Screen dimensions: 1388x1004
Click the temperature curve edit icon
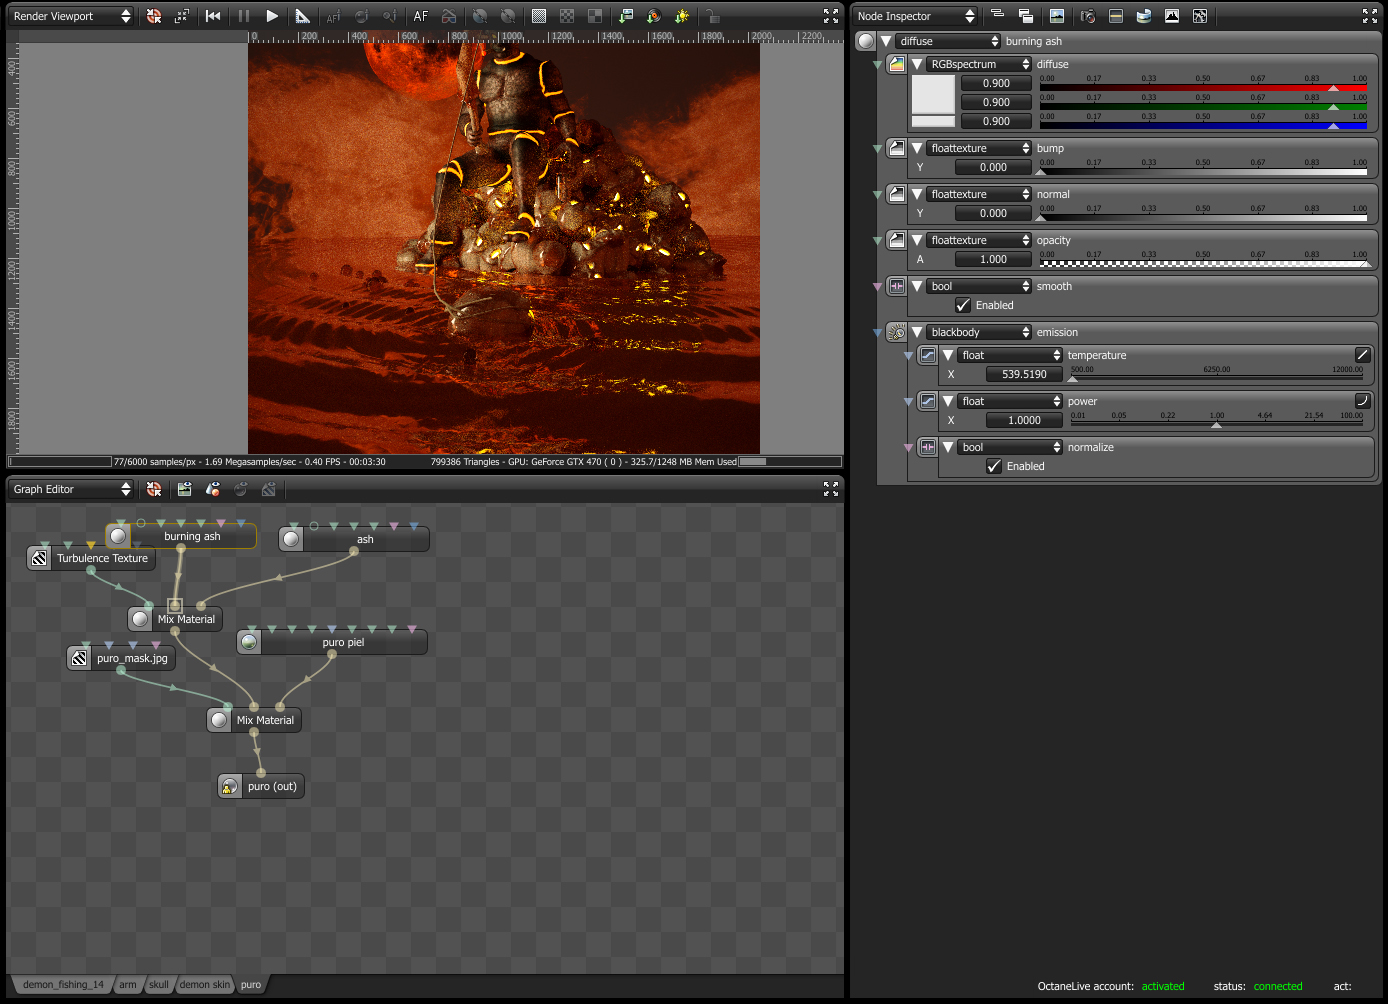point(1362,355)
